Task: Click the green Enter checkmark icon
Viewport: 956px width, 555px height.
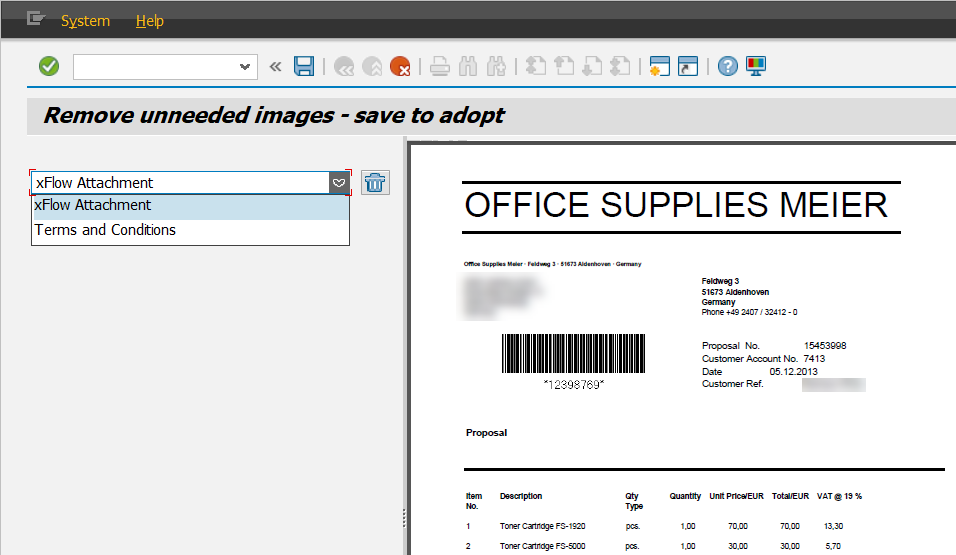Action: (48, 67)
